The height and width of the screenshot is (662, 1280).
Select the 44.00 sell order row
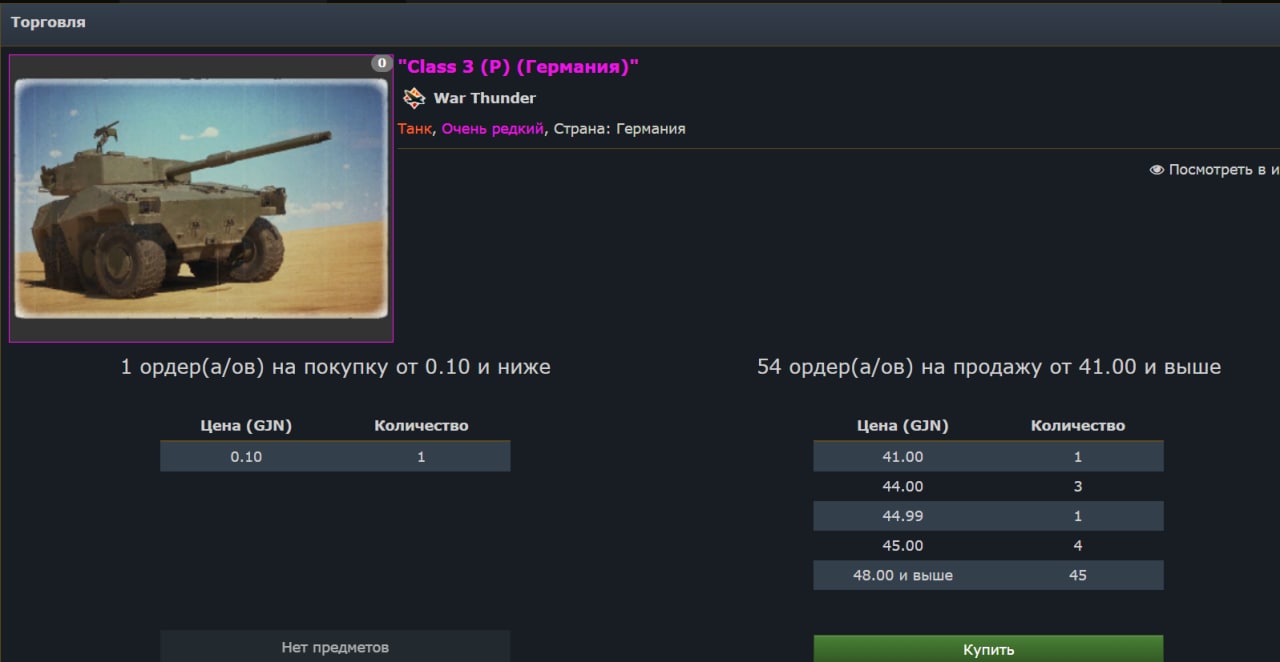point(988,486)
